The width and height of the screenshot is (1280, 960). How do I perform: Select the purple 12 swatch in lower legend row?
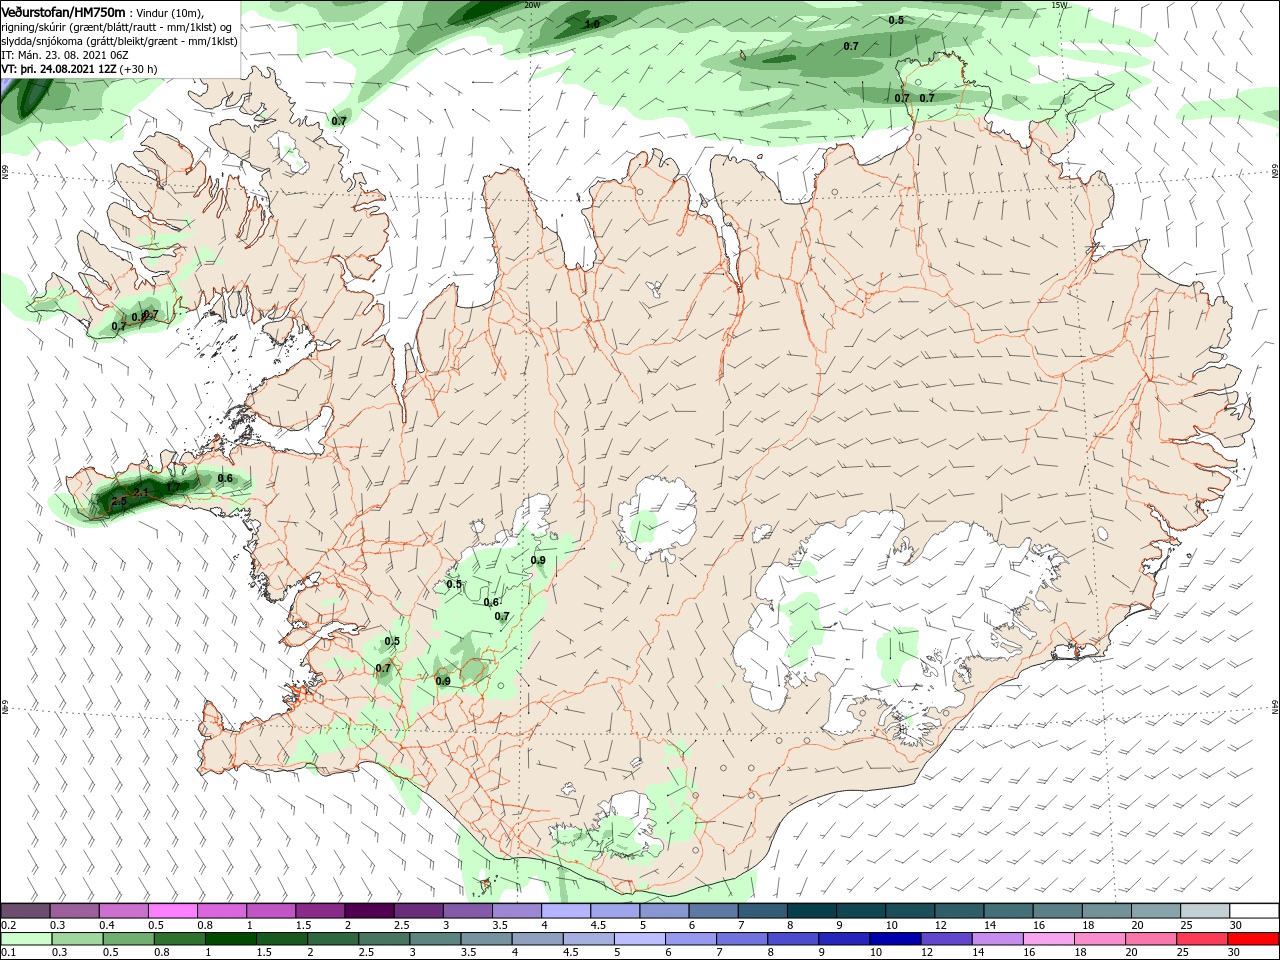pyautogui.click(x=946, y=939)
